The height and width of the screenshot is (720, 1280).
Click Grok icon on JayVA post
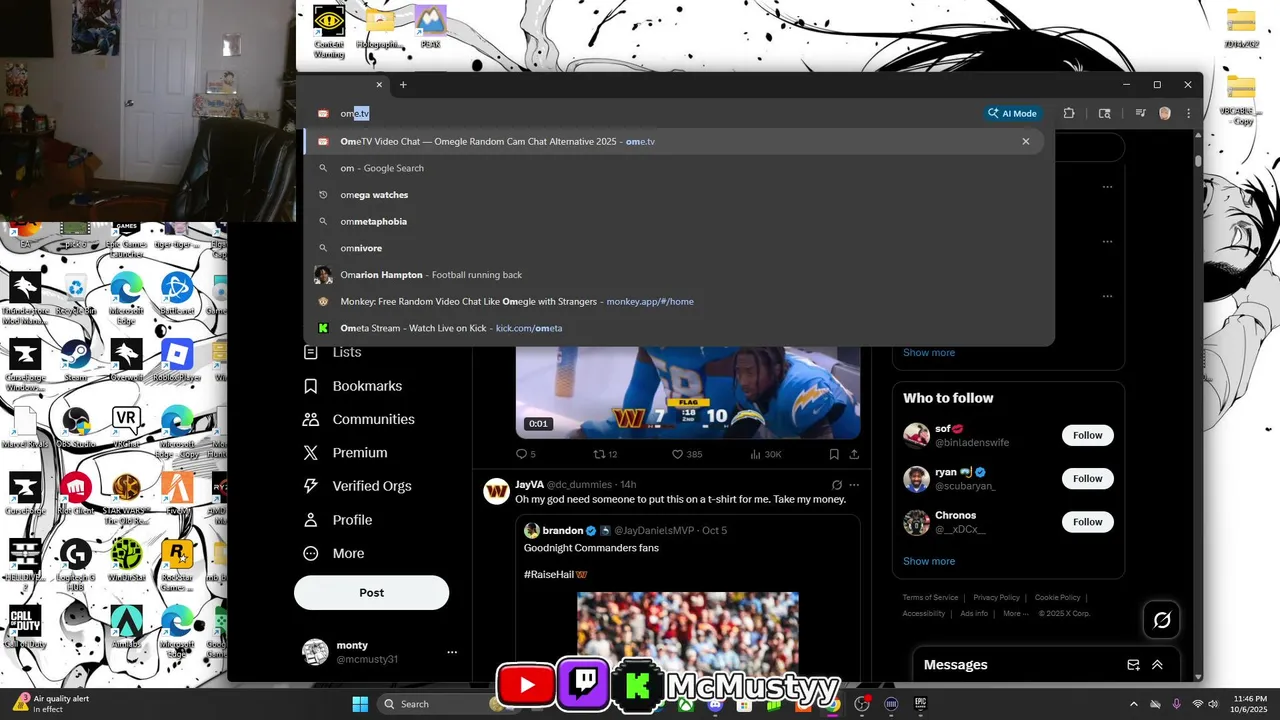tap(837, 485)
